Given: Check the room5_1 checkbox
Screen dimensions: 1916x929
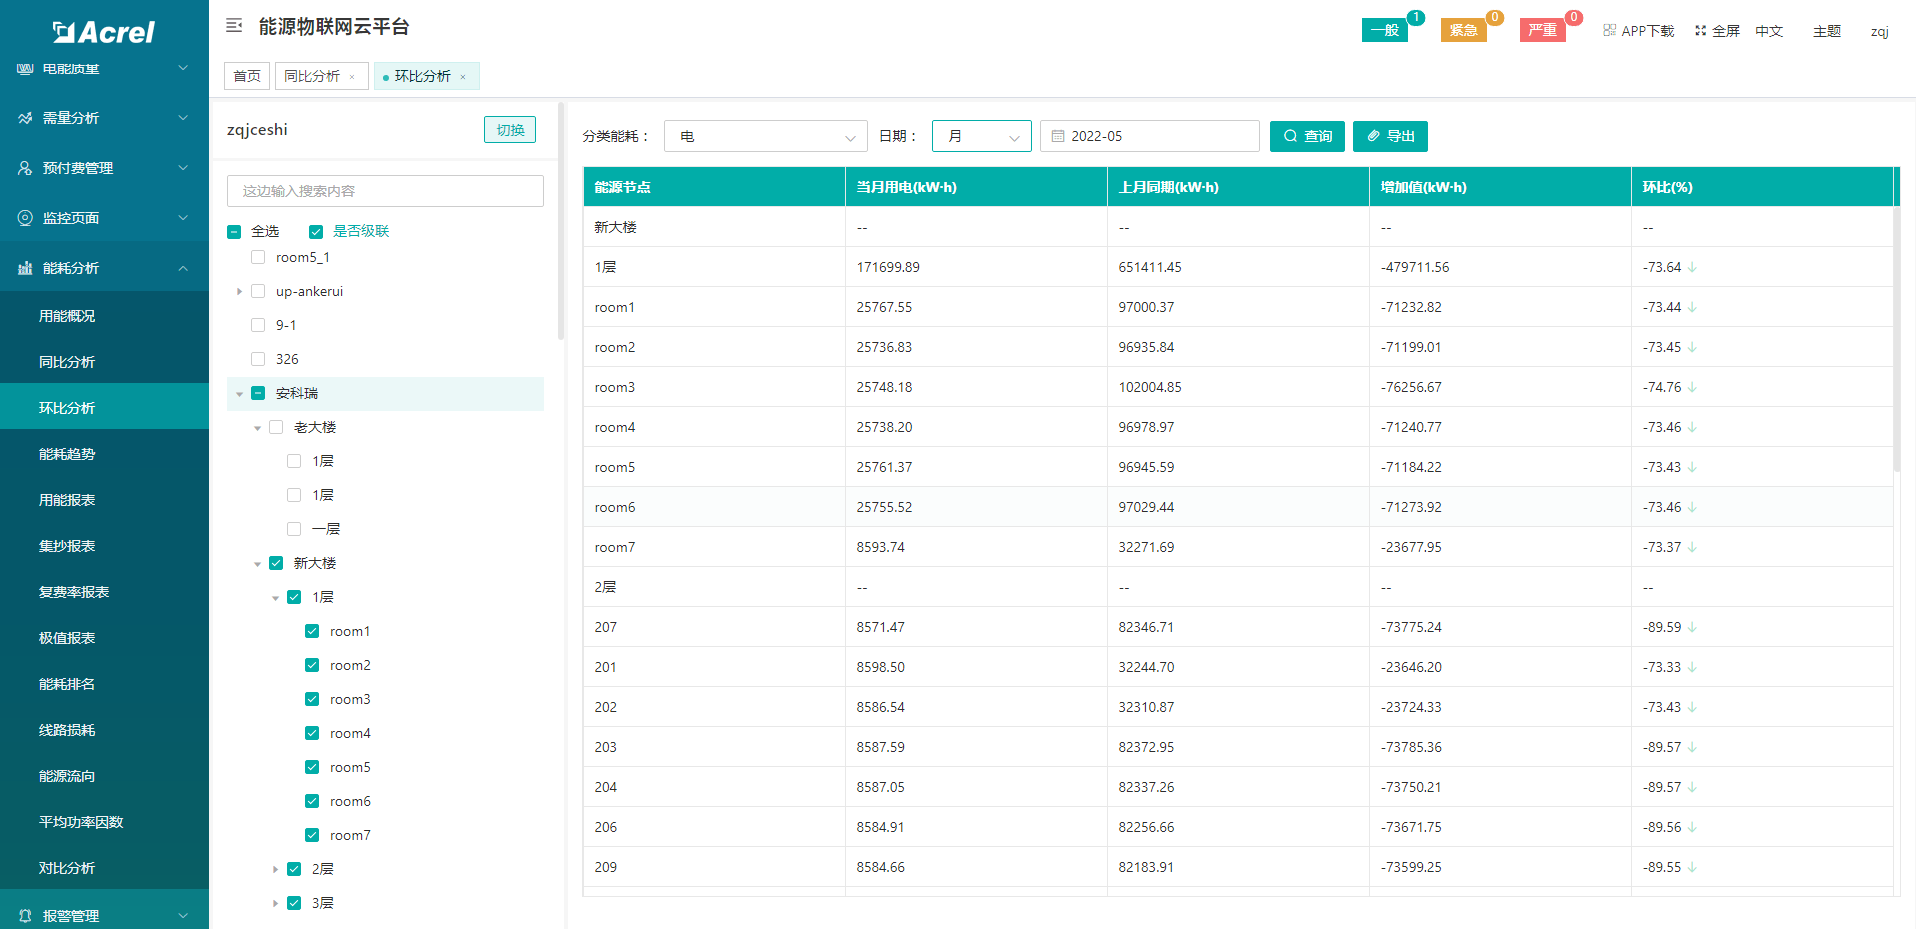Looking at the screenshot, I should pyautogui.click(x=258, y=257).
